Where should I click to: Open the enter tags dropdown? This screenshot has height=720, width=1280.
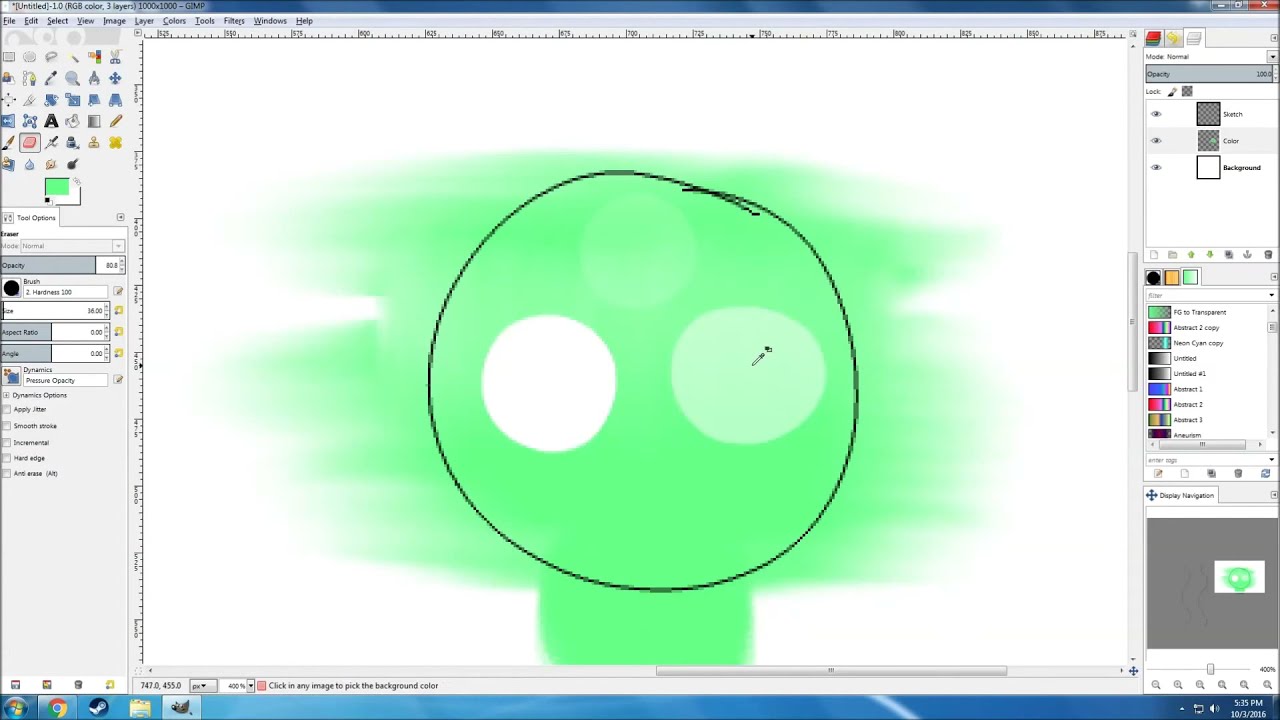1271,460
